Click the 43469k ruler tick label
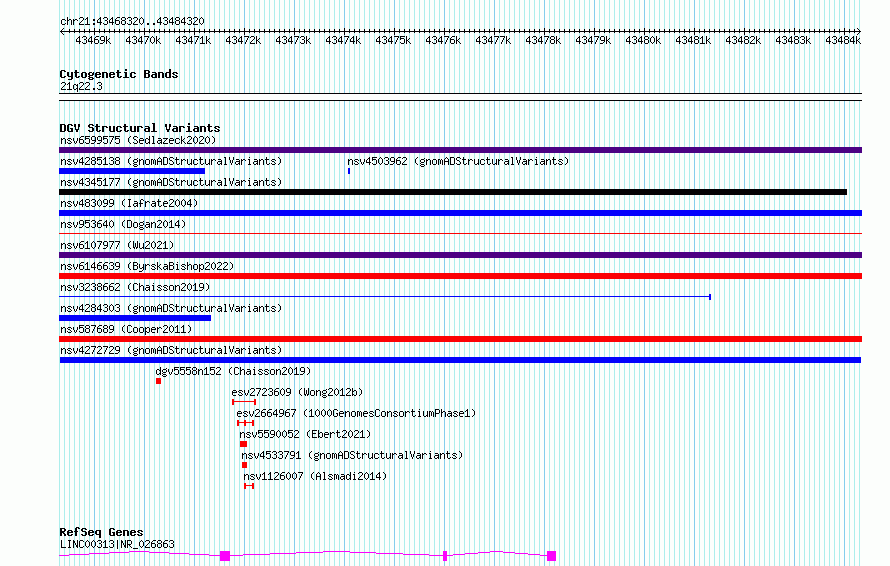 pos(93,40)
